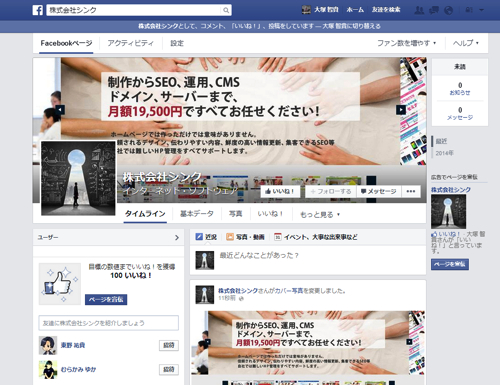
Task: Click the ページを宣伝 button under 100 いいね
Action: (106, 300)
